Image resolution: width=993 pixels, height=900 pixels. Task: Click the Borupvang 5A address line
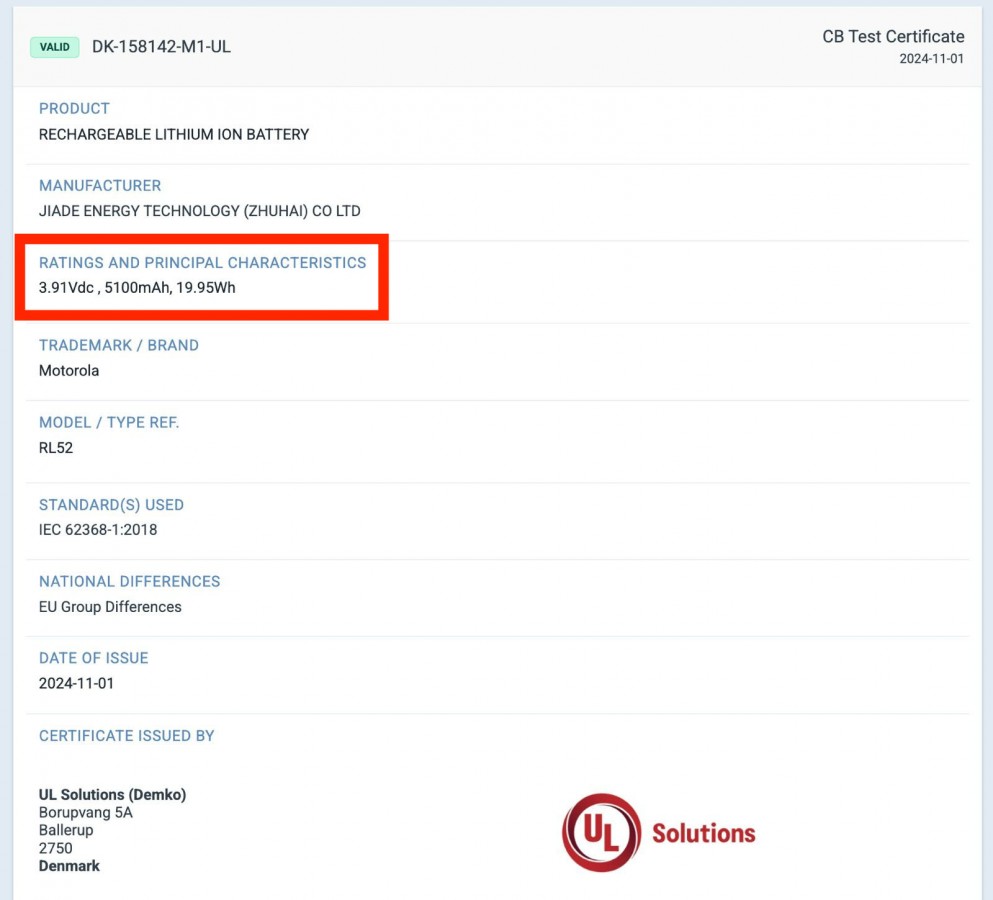coord(85,813)
